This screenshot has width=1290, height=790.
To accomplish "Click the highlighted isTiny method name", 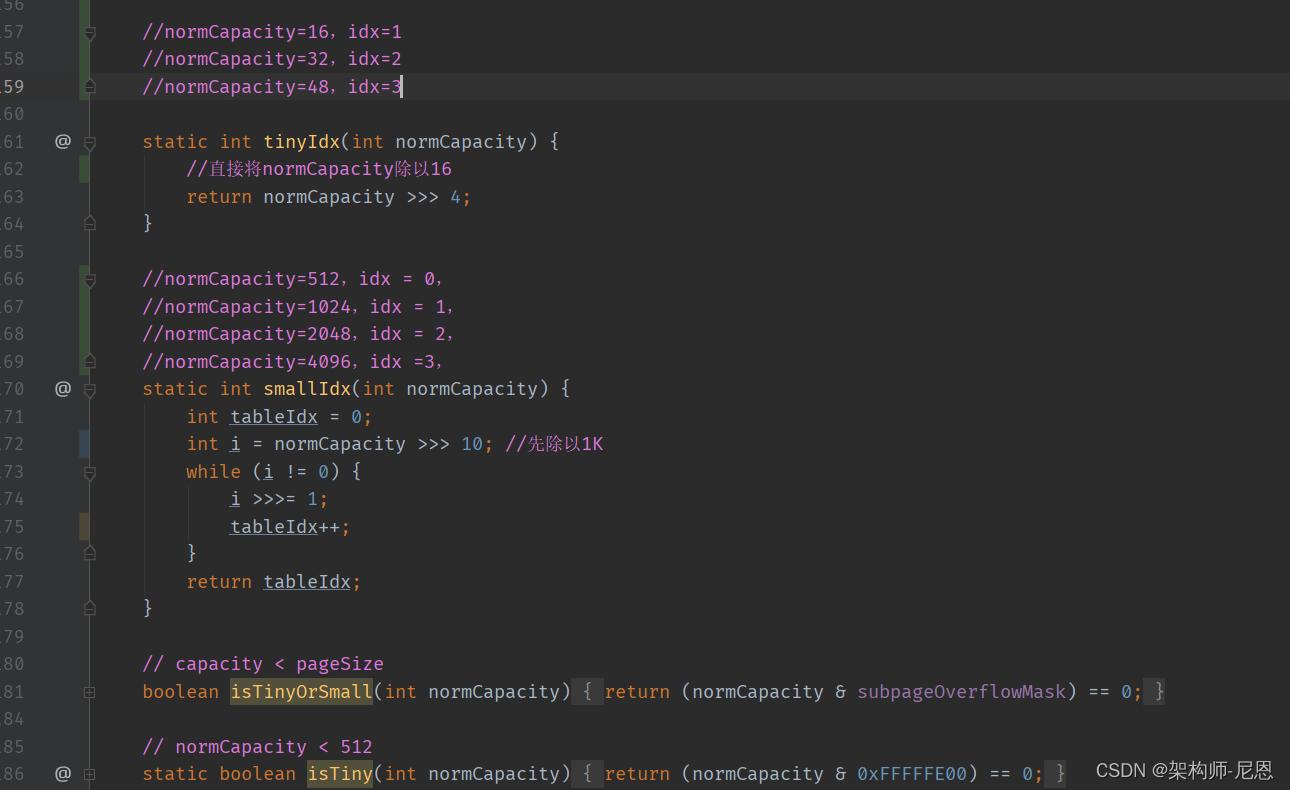I will pyautogui.click(x=339, y=774).
